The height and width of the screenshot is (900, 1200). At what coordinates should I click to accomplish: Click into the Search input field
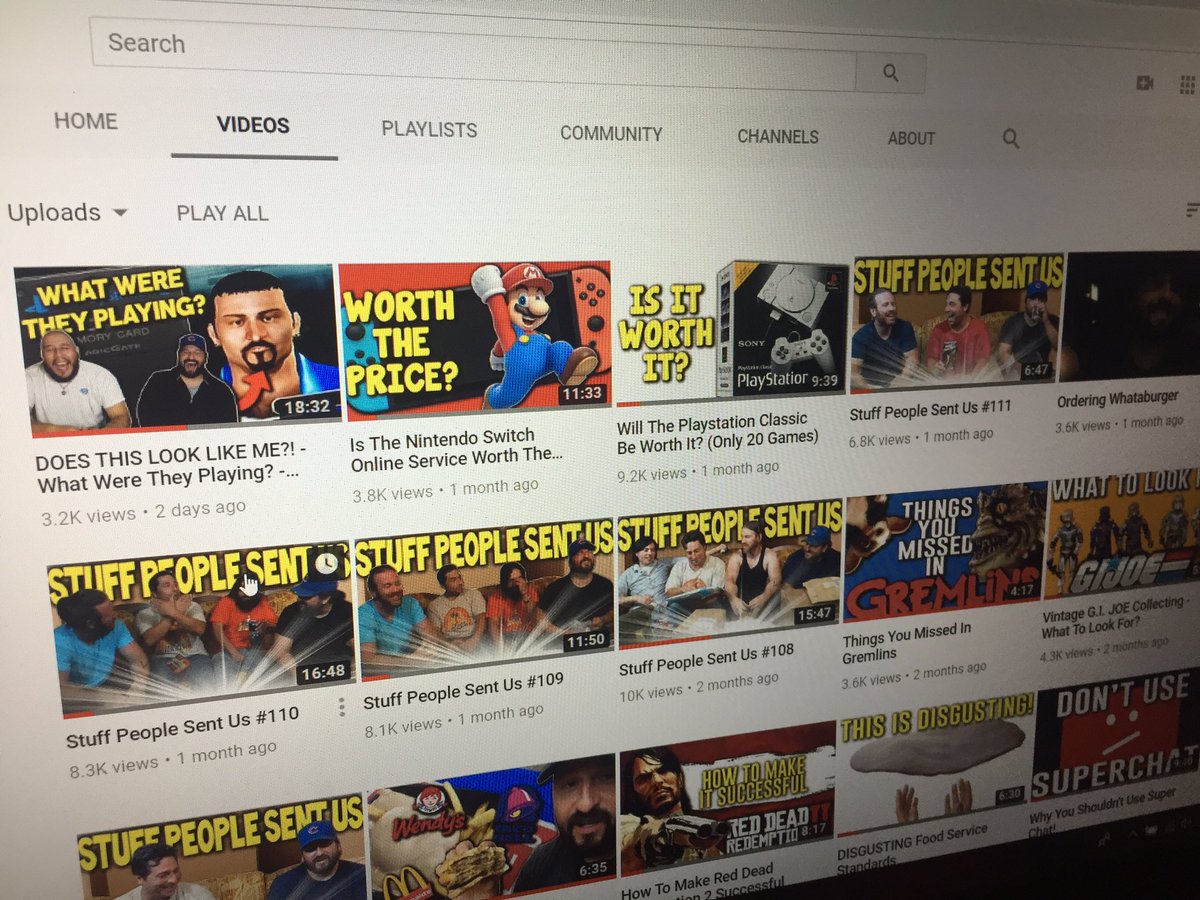[472, 57]
